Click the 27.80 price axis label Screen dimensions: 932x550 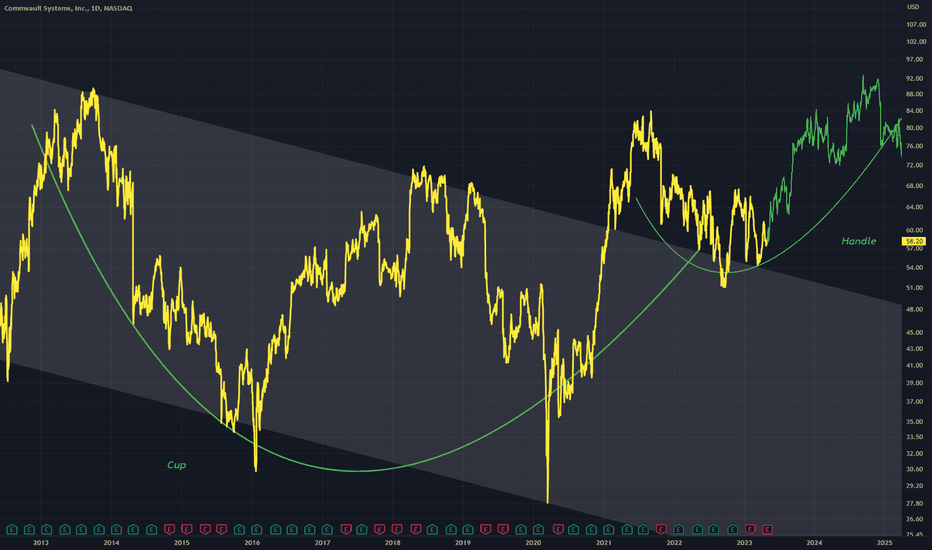916,504
